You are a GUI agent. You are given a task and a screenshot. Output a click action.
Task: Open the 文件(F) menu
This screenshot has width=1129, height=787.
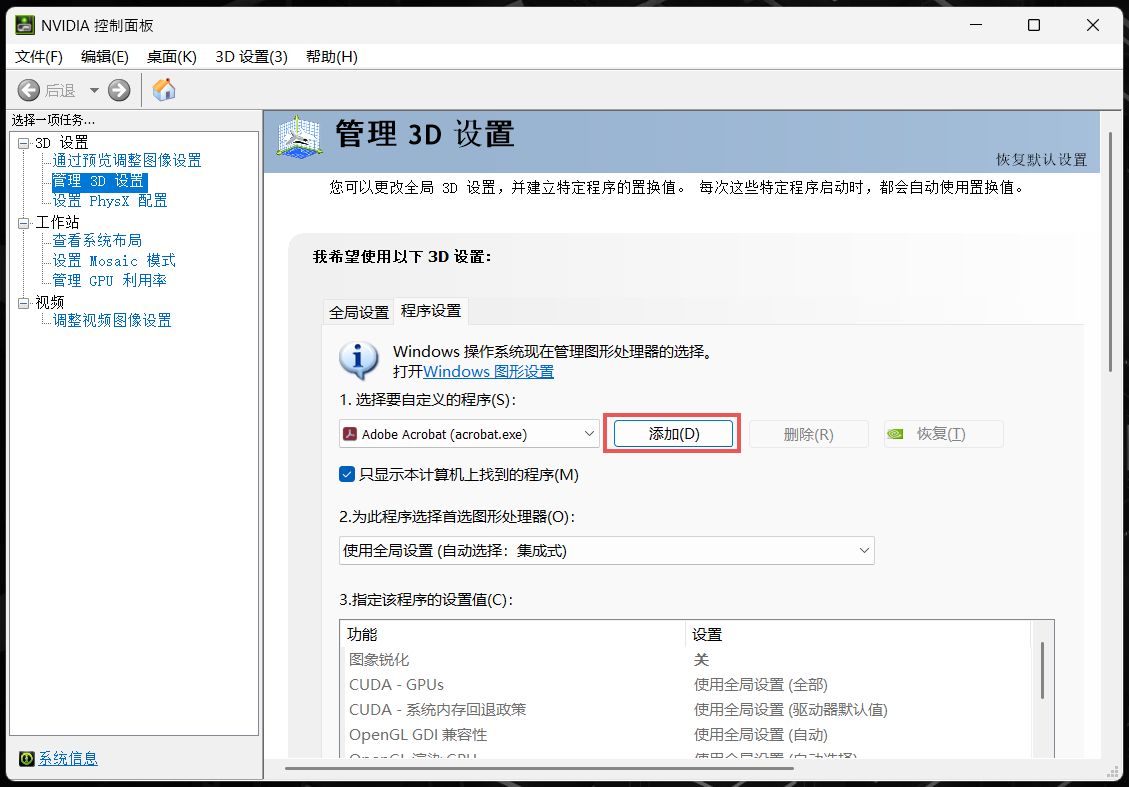[39, 57]
